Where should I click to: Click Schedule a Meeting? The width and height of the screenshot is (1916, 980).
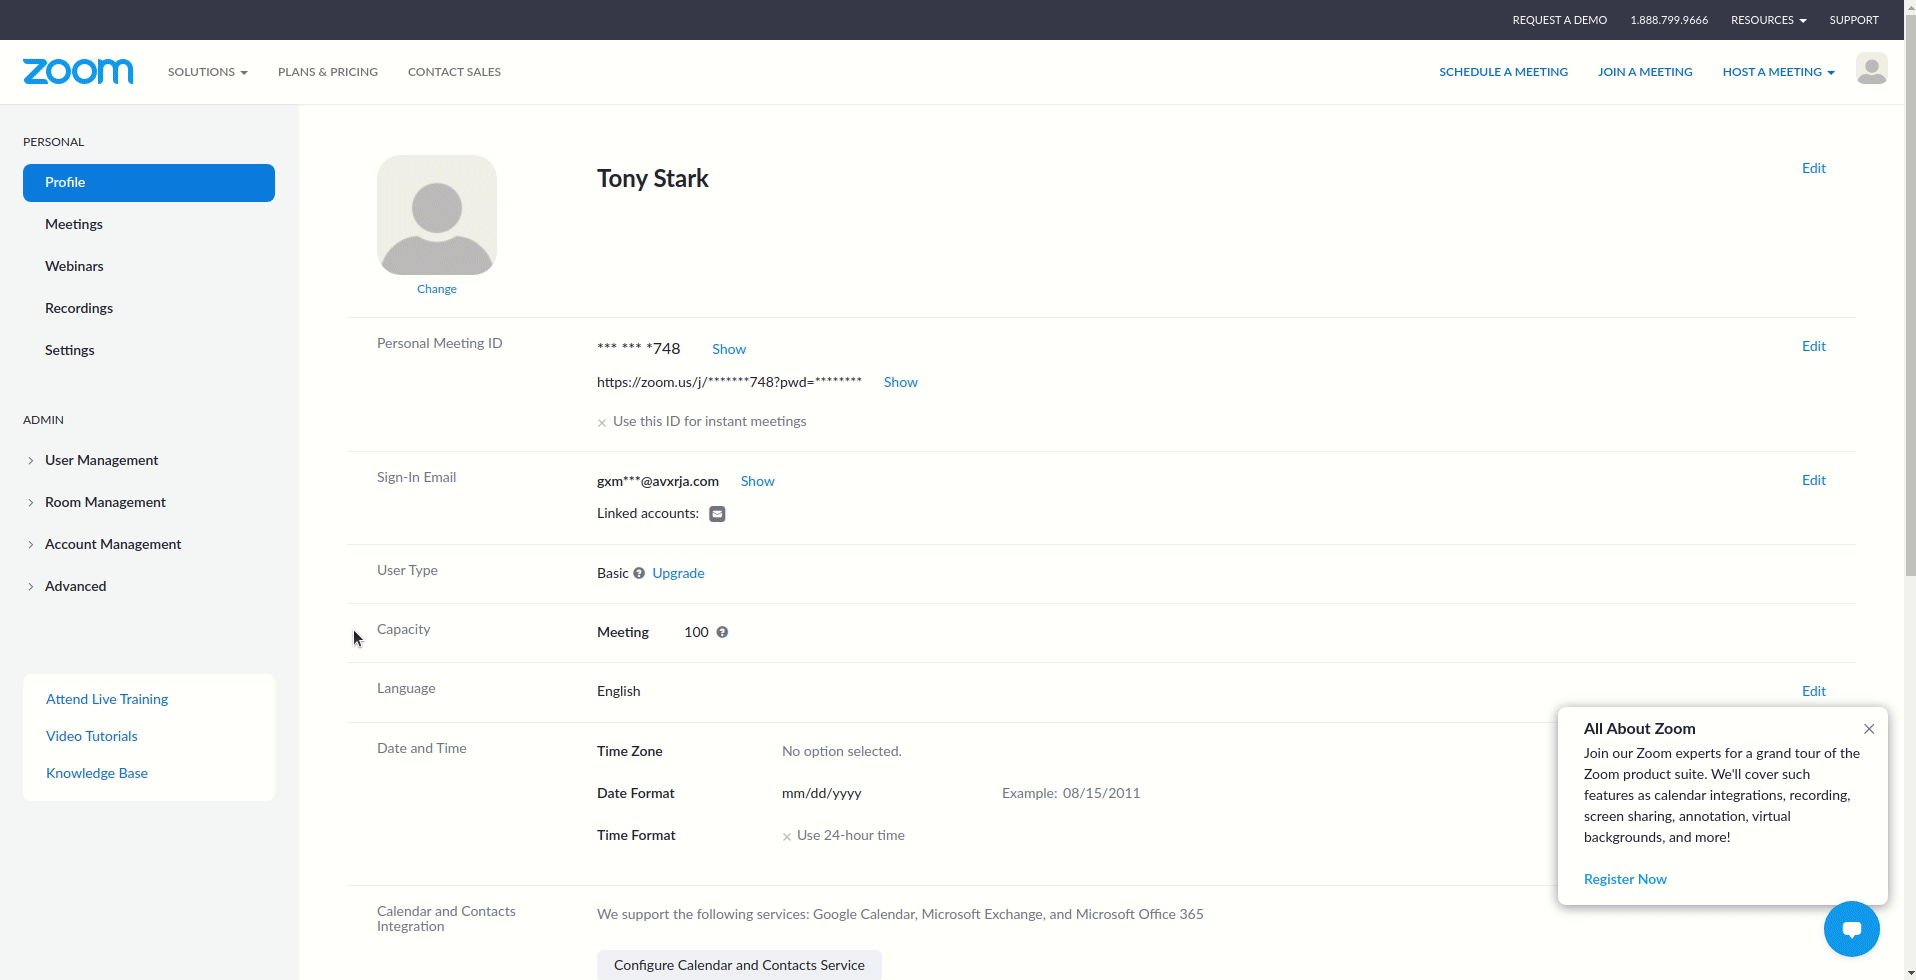click(x=1503, y=72)
